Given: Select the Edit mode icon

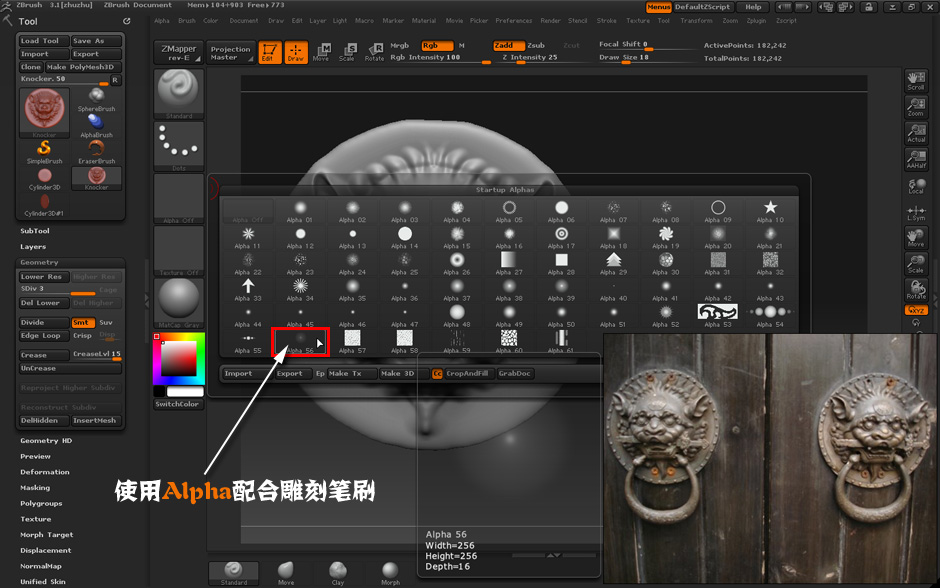Looking at the screenshot, I should click(x=270, y=52).
